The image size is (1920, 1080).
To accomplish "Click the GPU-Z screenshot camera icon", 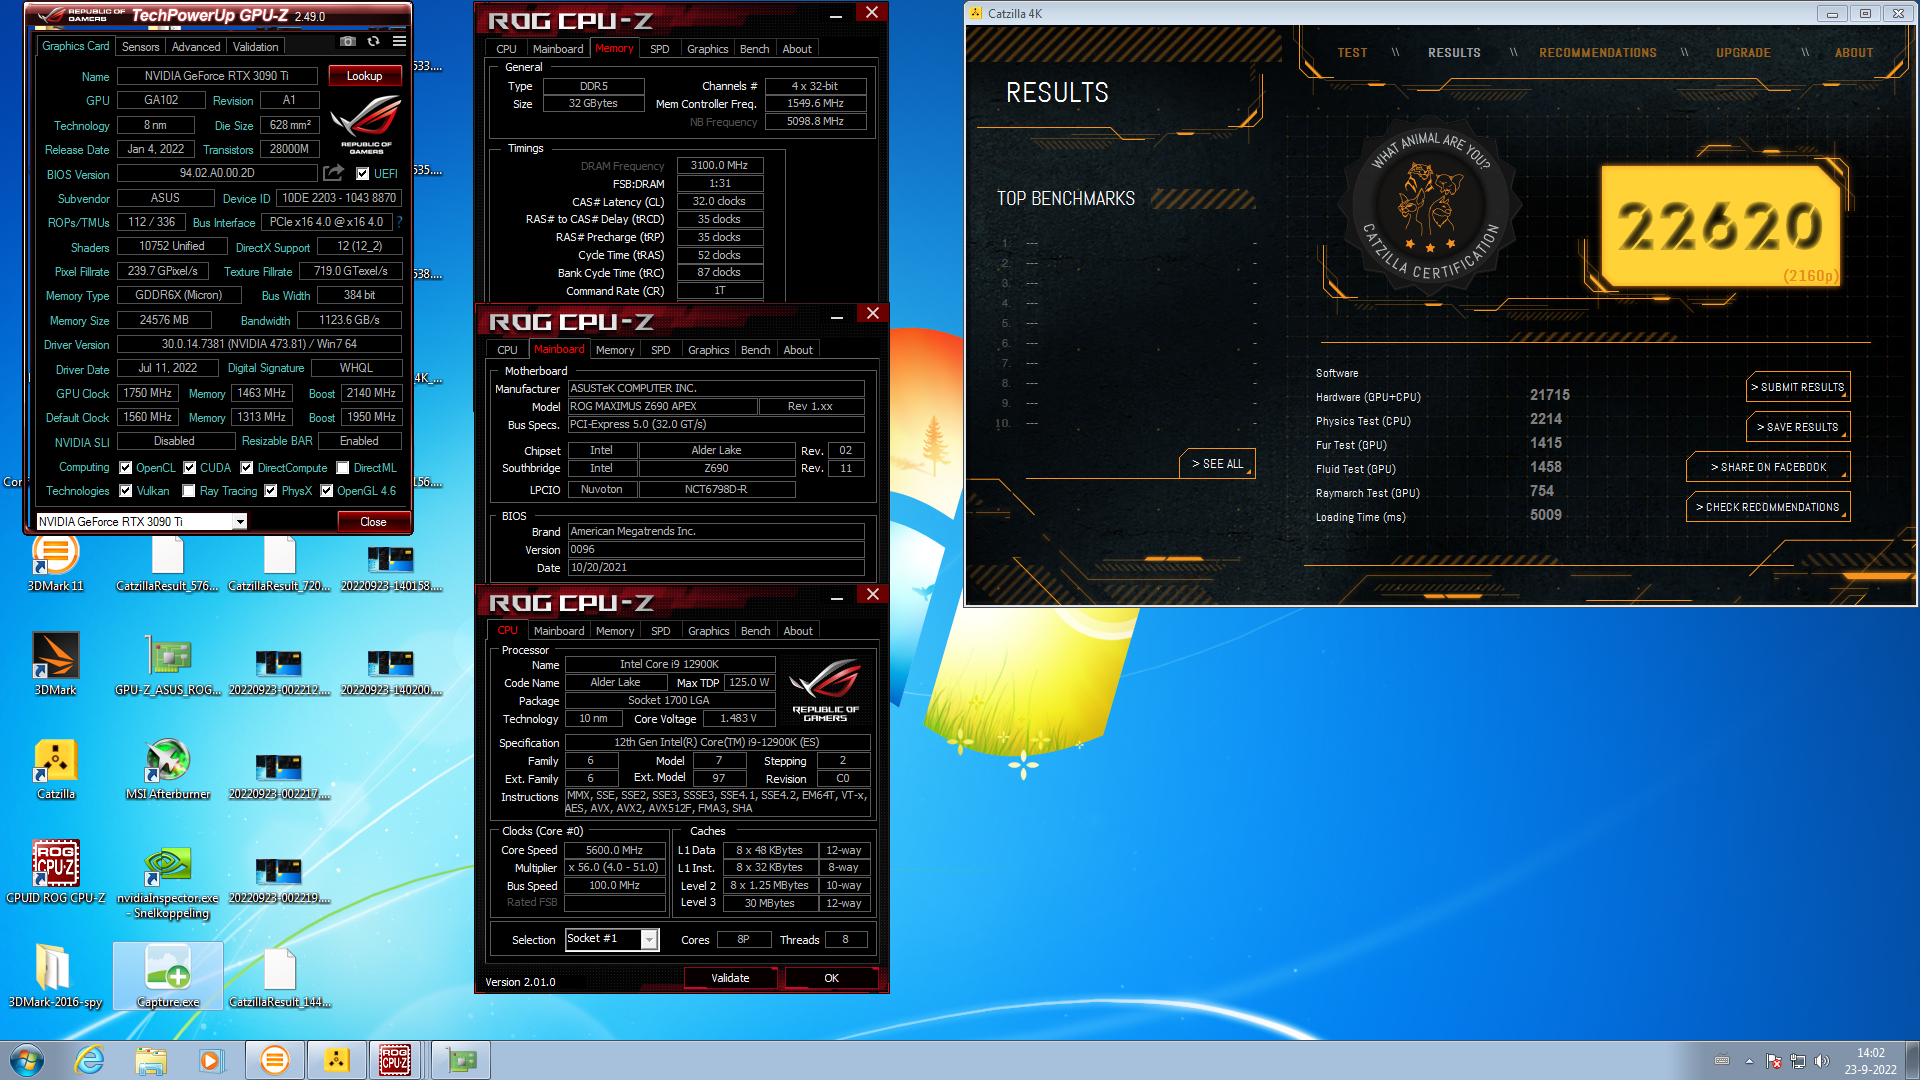I will tap(347, 42).
